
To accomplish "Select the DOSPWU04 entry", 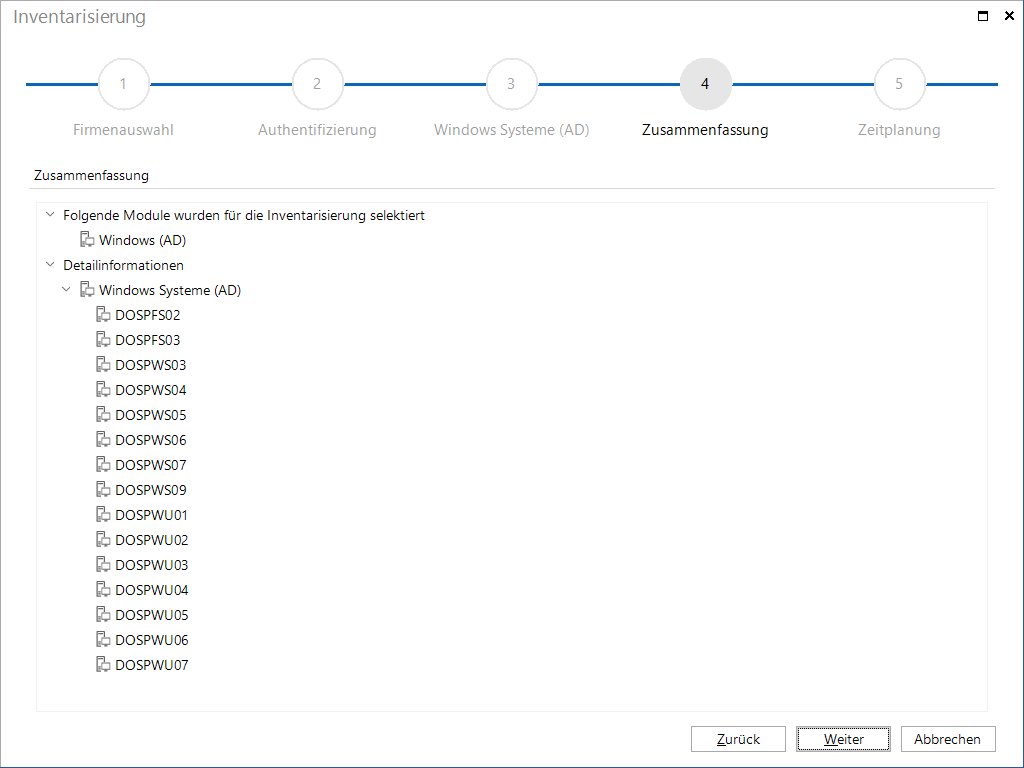I will tap(152, 590).
